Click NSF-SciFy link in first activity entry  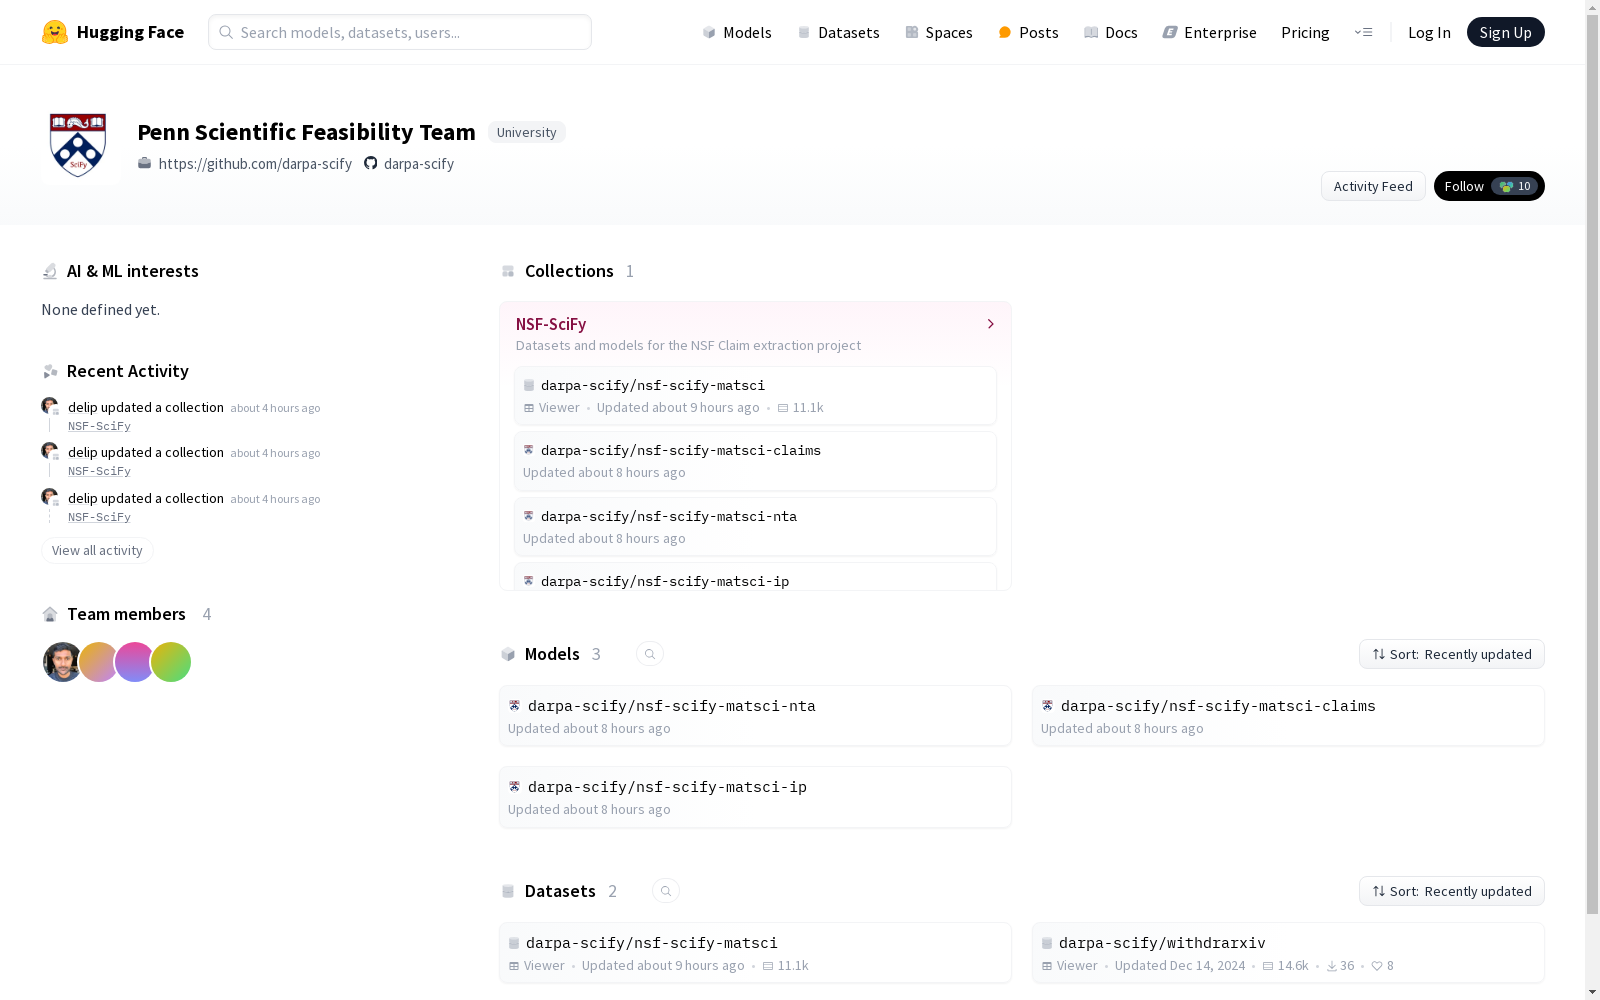point(99,426)
